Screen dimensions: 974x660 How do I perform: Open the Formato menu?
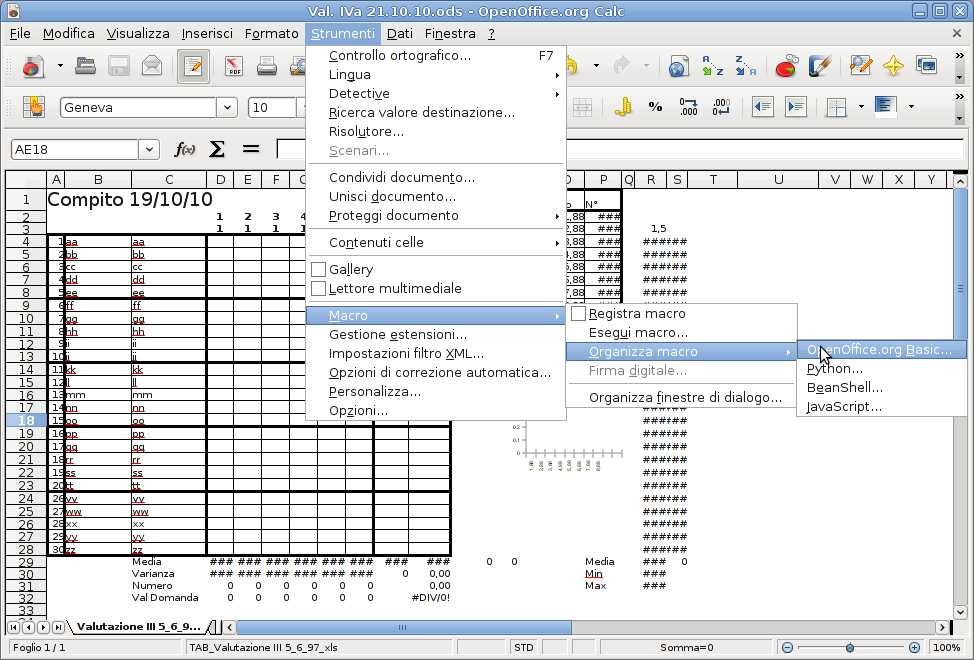271,34
